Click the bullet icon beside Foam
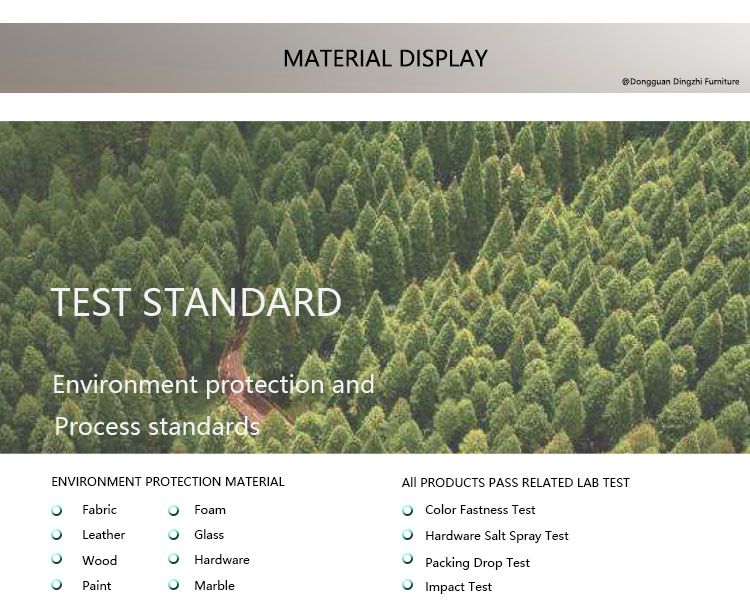 coord(174,510)
